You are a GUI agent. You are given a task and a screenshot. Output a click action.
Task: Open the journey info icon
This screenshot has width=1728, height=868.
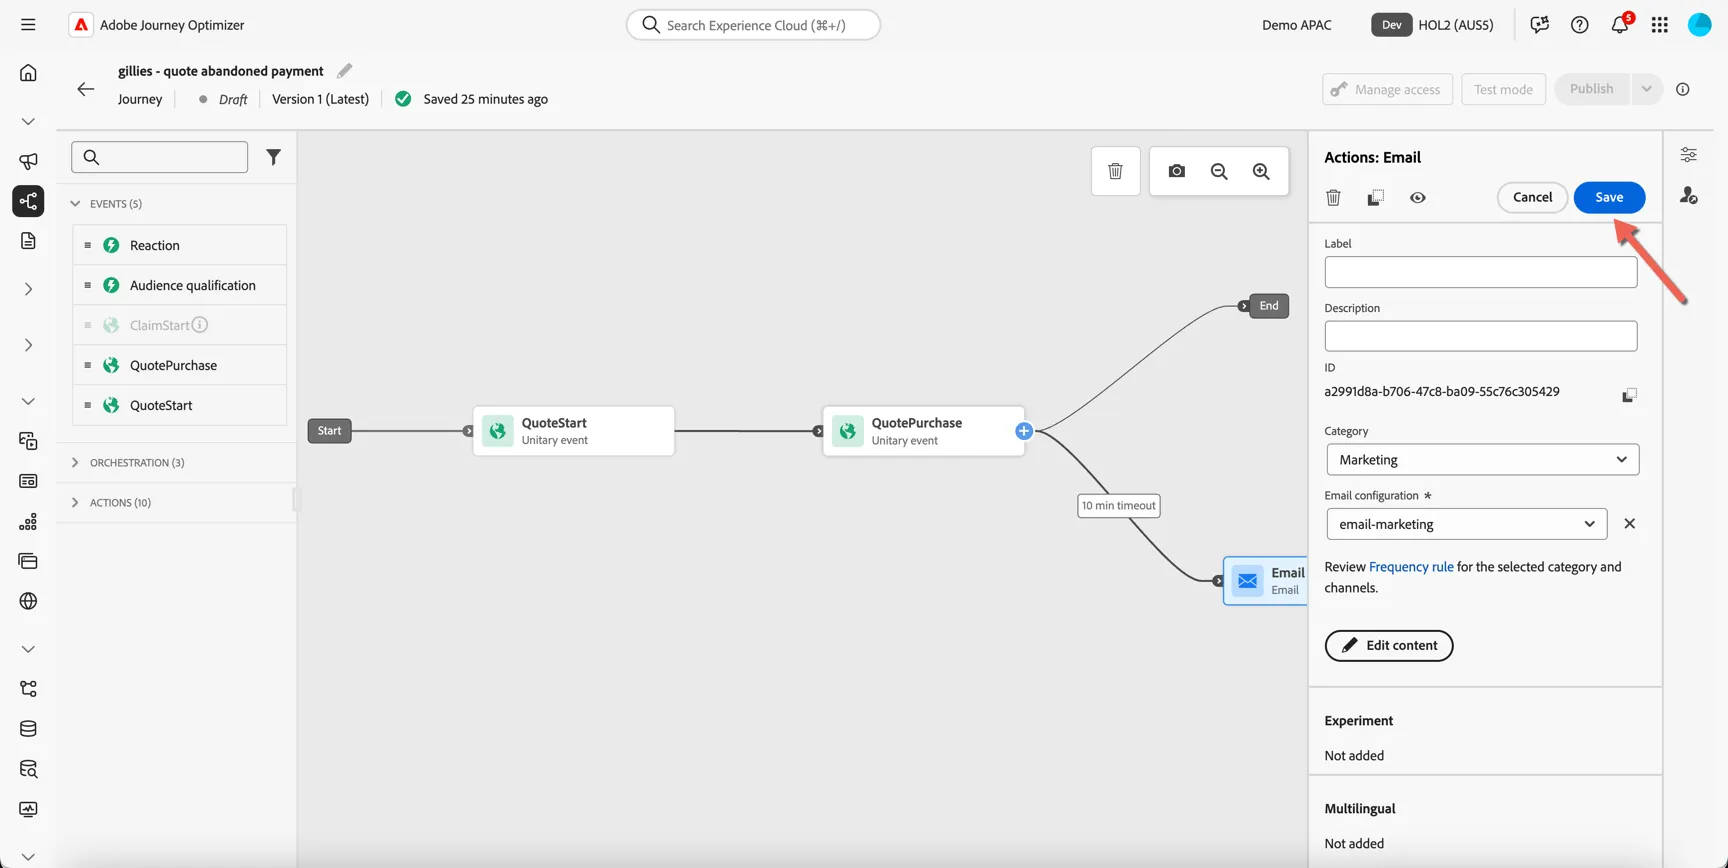click(1683, 89)
